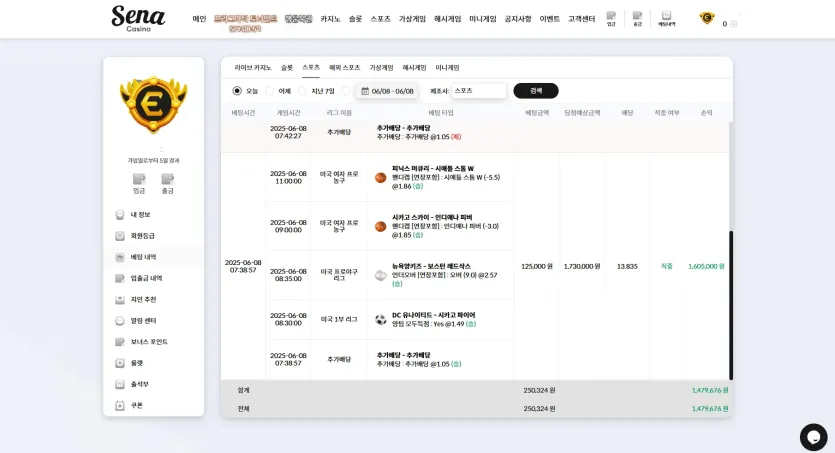The height and width of the screenshot is (453, 835).
Task: Open the 베팅내역 icon in top header
Action: click(666, 19)
